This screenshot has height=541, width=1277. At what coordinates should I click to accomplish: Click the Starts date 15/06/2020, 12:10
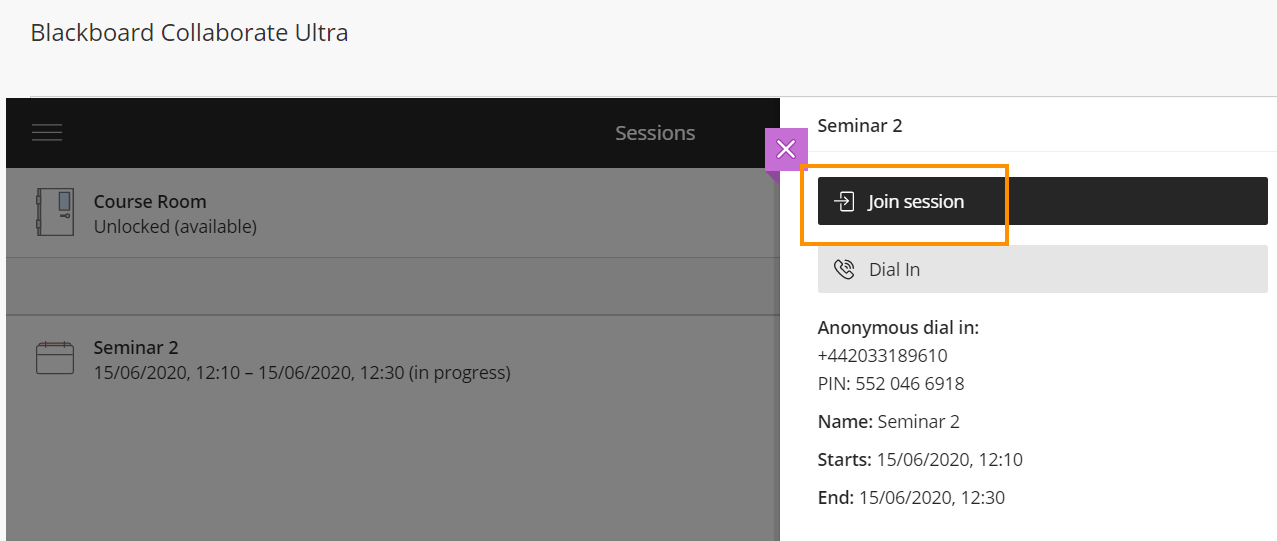[x=948, y=460]
